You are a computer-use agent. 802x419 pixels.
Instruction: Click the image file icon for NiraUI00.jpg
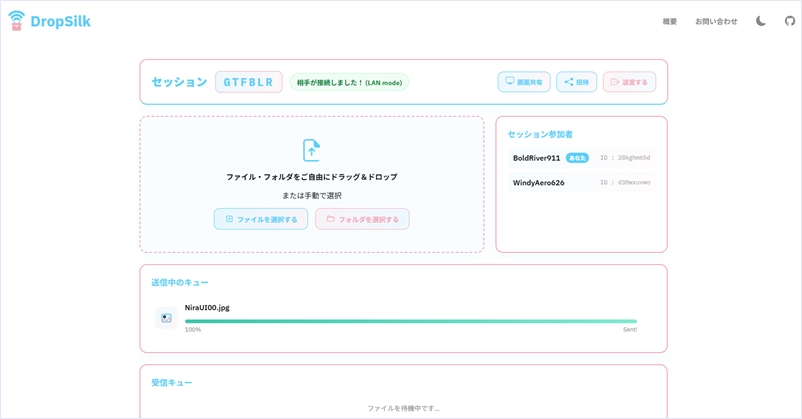[166, 318]
